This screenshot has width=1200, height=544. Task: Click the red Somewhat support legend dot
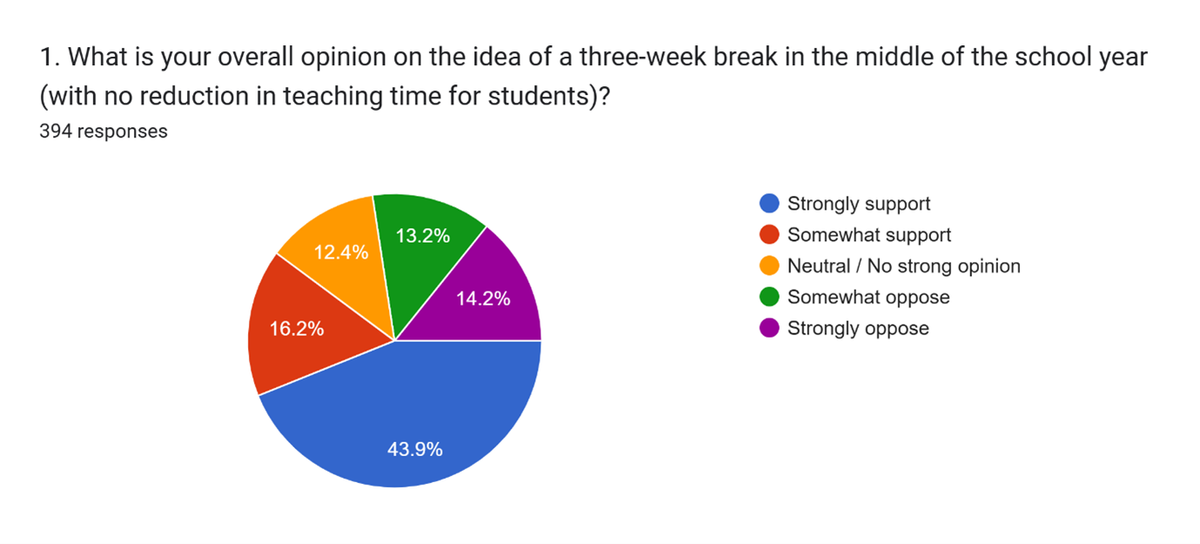[770, 235]
